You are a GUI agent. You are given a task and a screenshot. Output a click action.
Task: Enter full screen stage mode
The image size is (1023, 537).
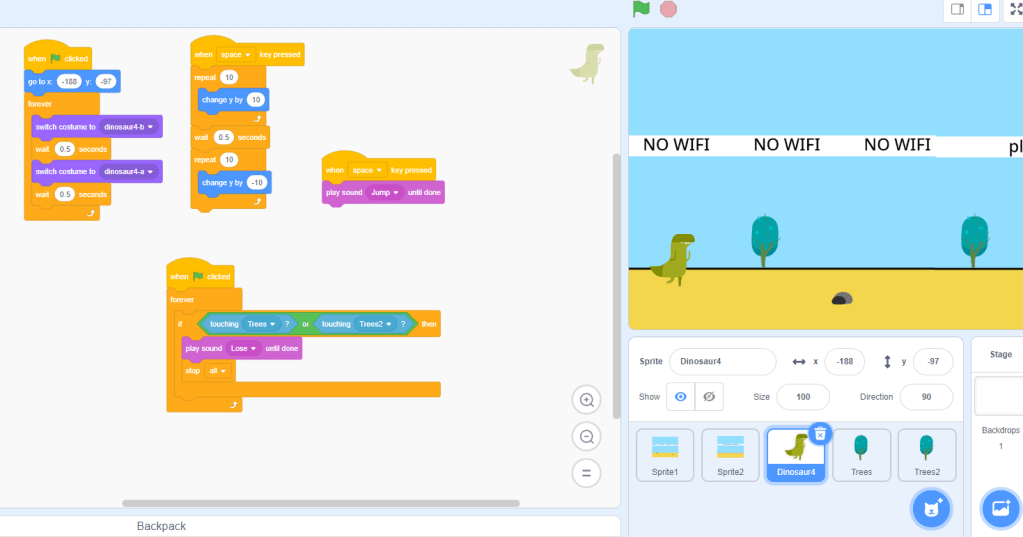click(1016, 9)
